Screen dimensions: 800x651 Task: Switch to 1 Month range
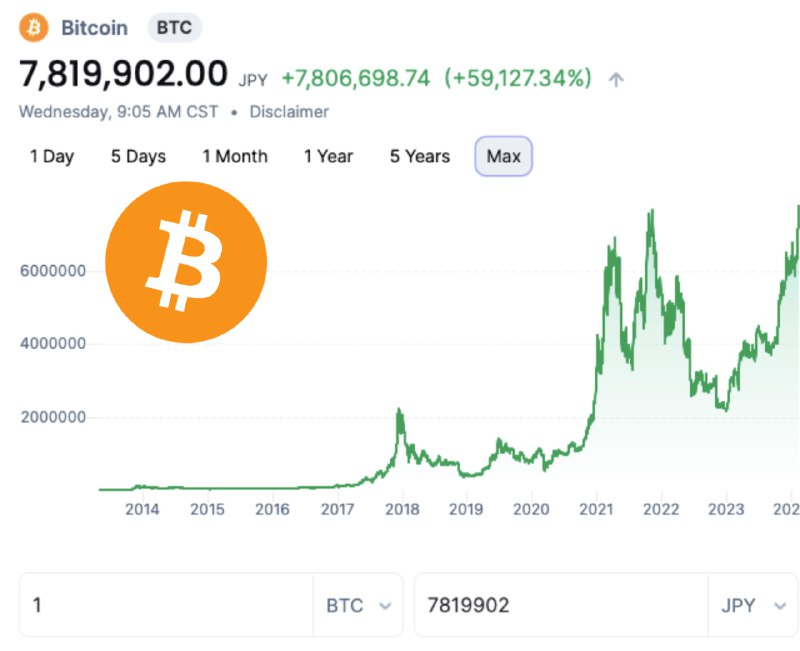[x=235, y=156]
